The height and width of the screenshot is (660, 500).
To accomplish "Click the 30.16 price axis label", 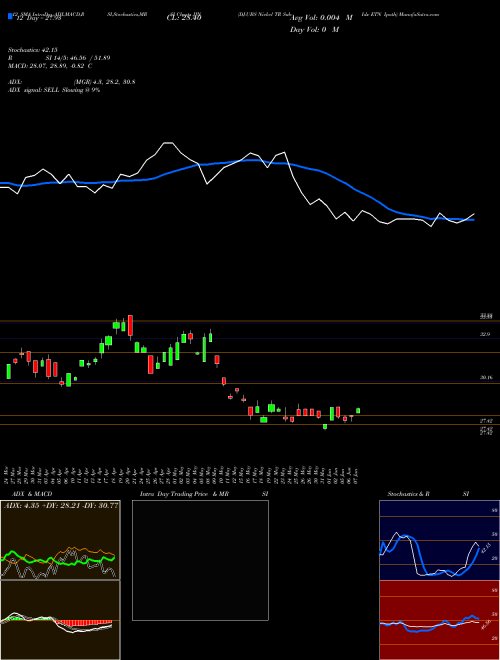I will [x=486, y=378].
